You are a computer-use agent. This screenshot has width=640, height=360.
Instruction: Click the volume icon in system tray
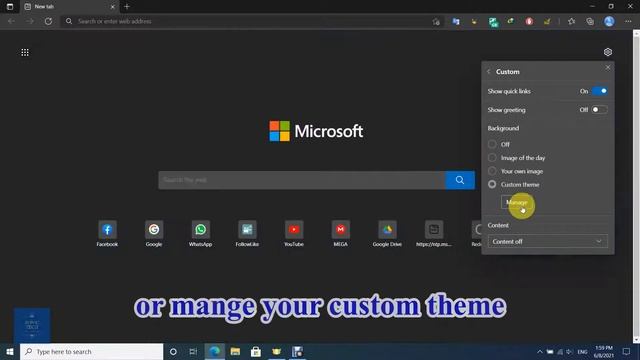569,351
